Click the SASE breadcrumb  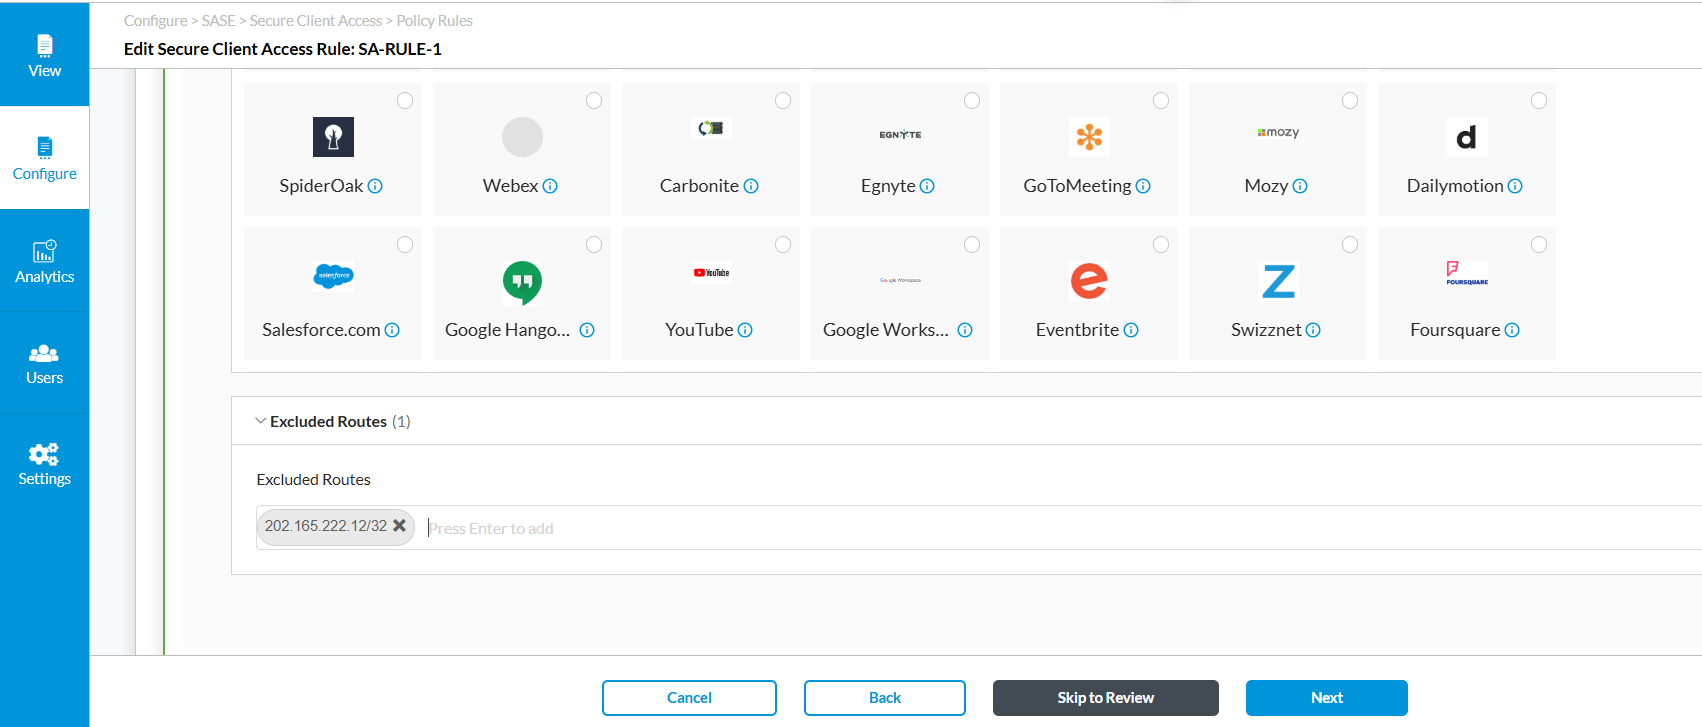pos(219,21)
